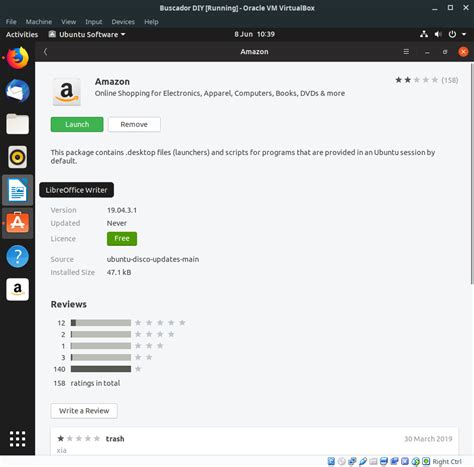This screenshot has width=474, height=467.
Task: Open the Files manager icon
Action: coord(18,124)
